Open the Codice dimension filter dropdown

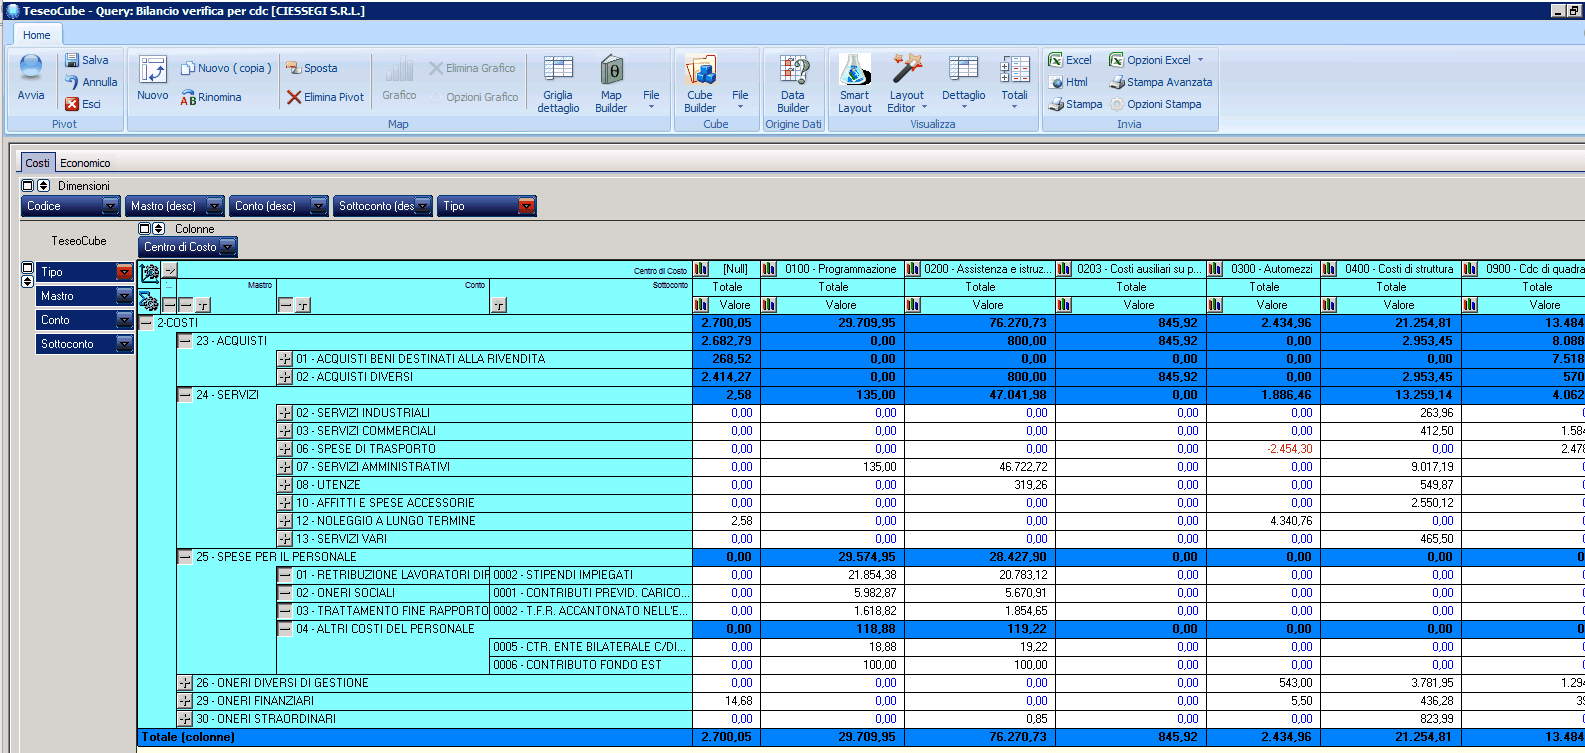(x=110, y=206)
